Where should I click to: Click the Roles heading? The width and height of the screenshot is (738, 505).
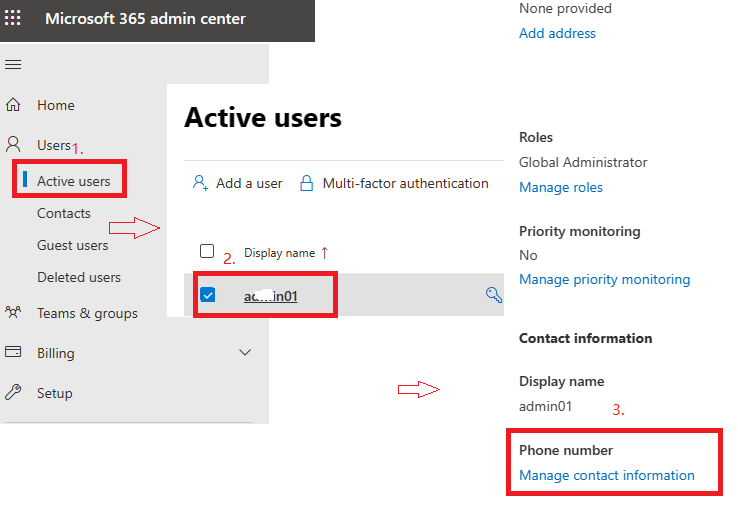536,137
